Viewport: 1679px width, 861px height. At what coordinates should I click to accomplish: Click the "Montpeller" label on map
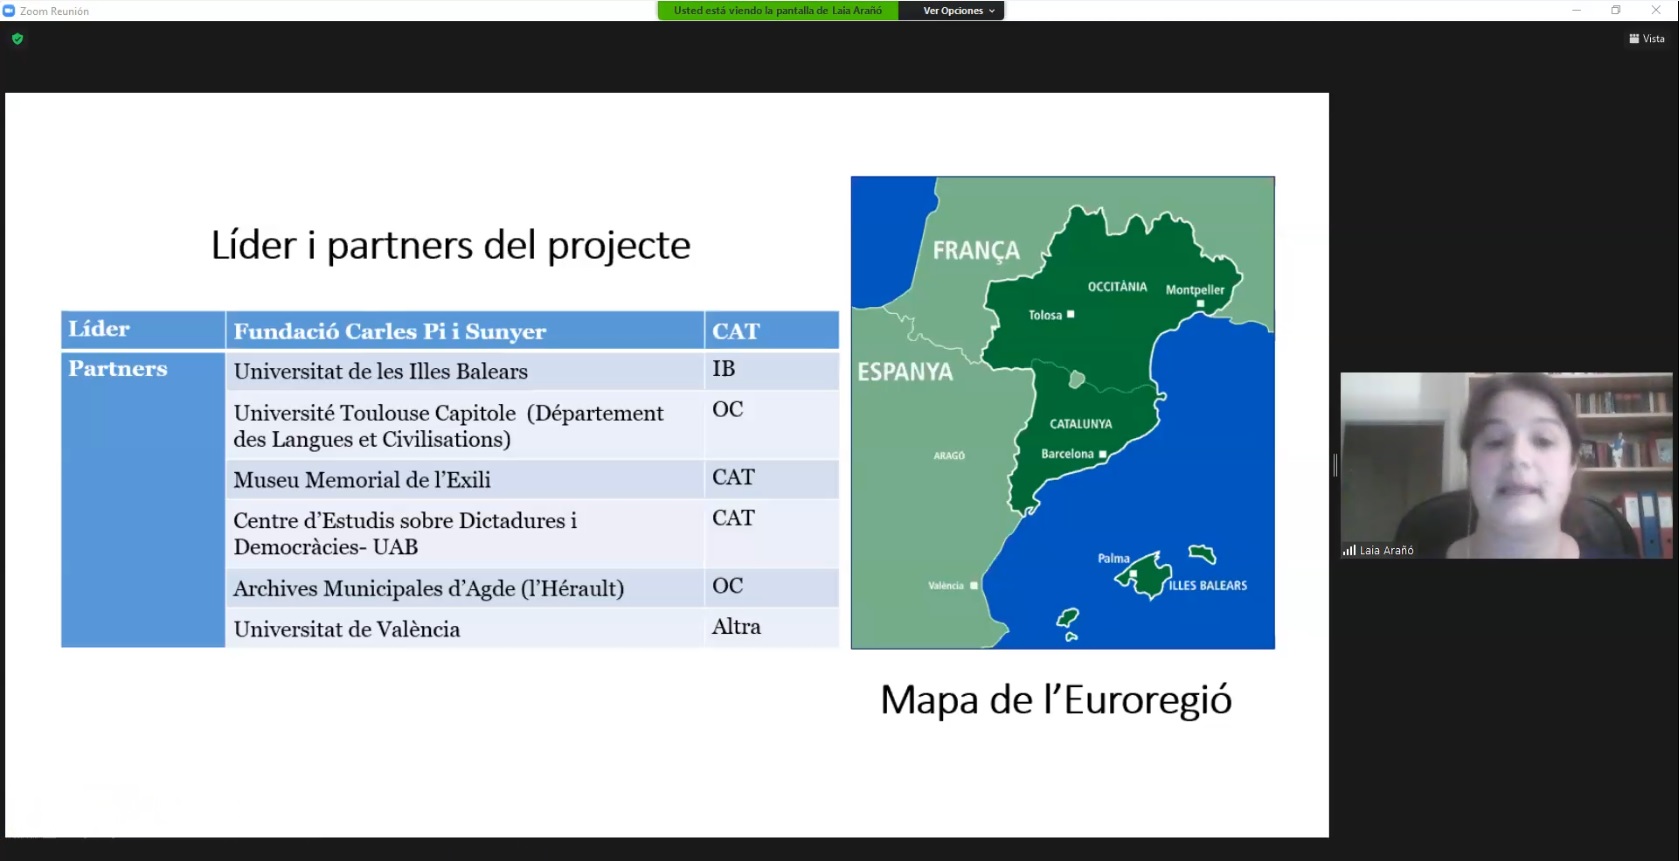tap(1195, 290)
